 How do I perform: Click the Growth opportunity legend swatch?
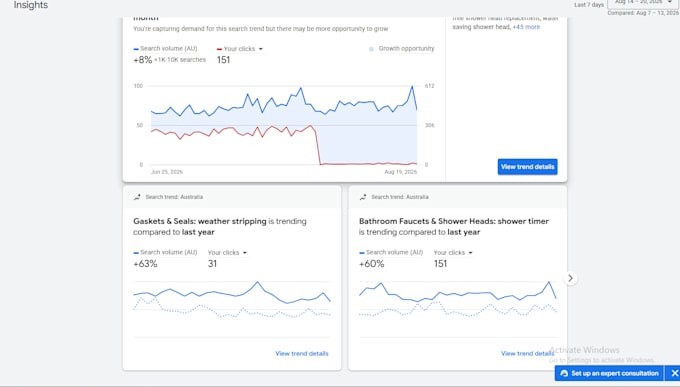(x=371, y=49)
